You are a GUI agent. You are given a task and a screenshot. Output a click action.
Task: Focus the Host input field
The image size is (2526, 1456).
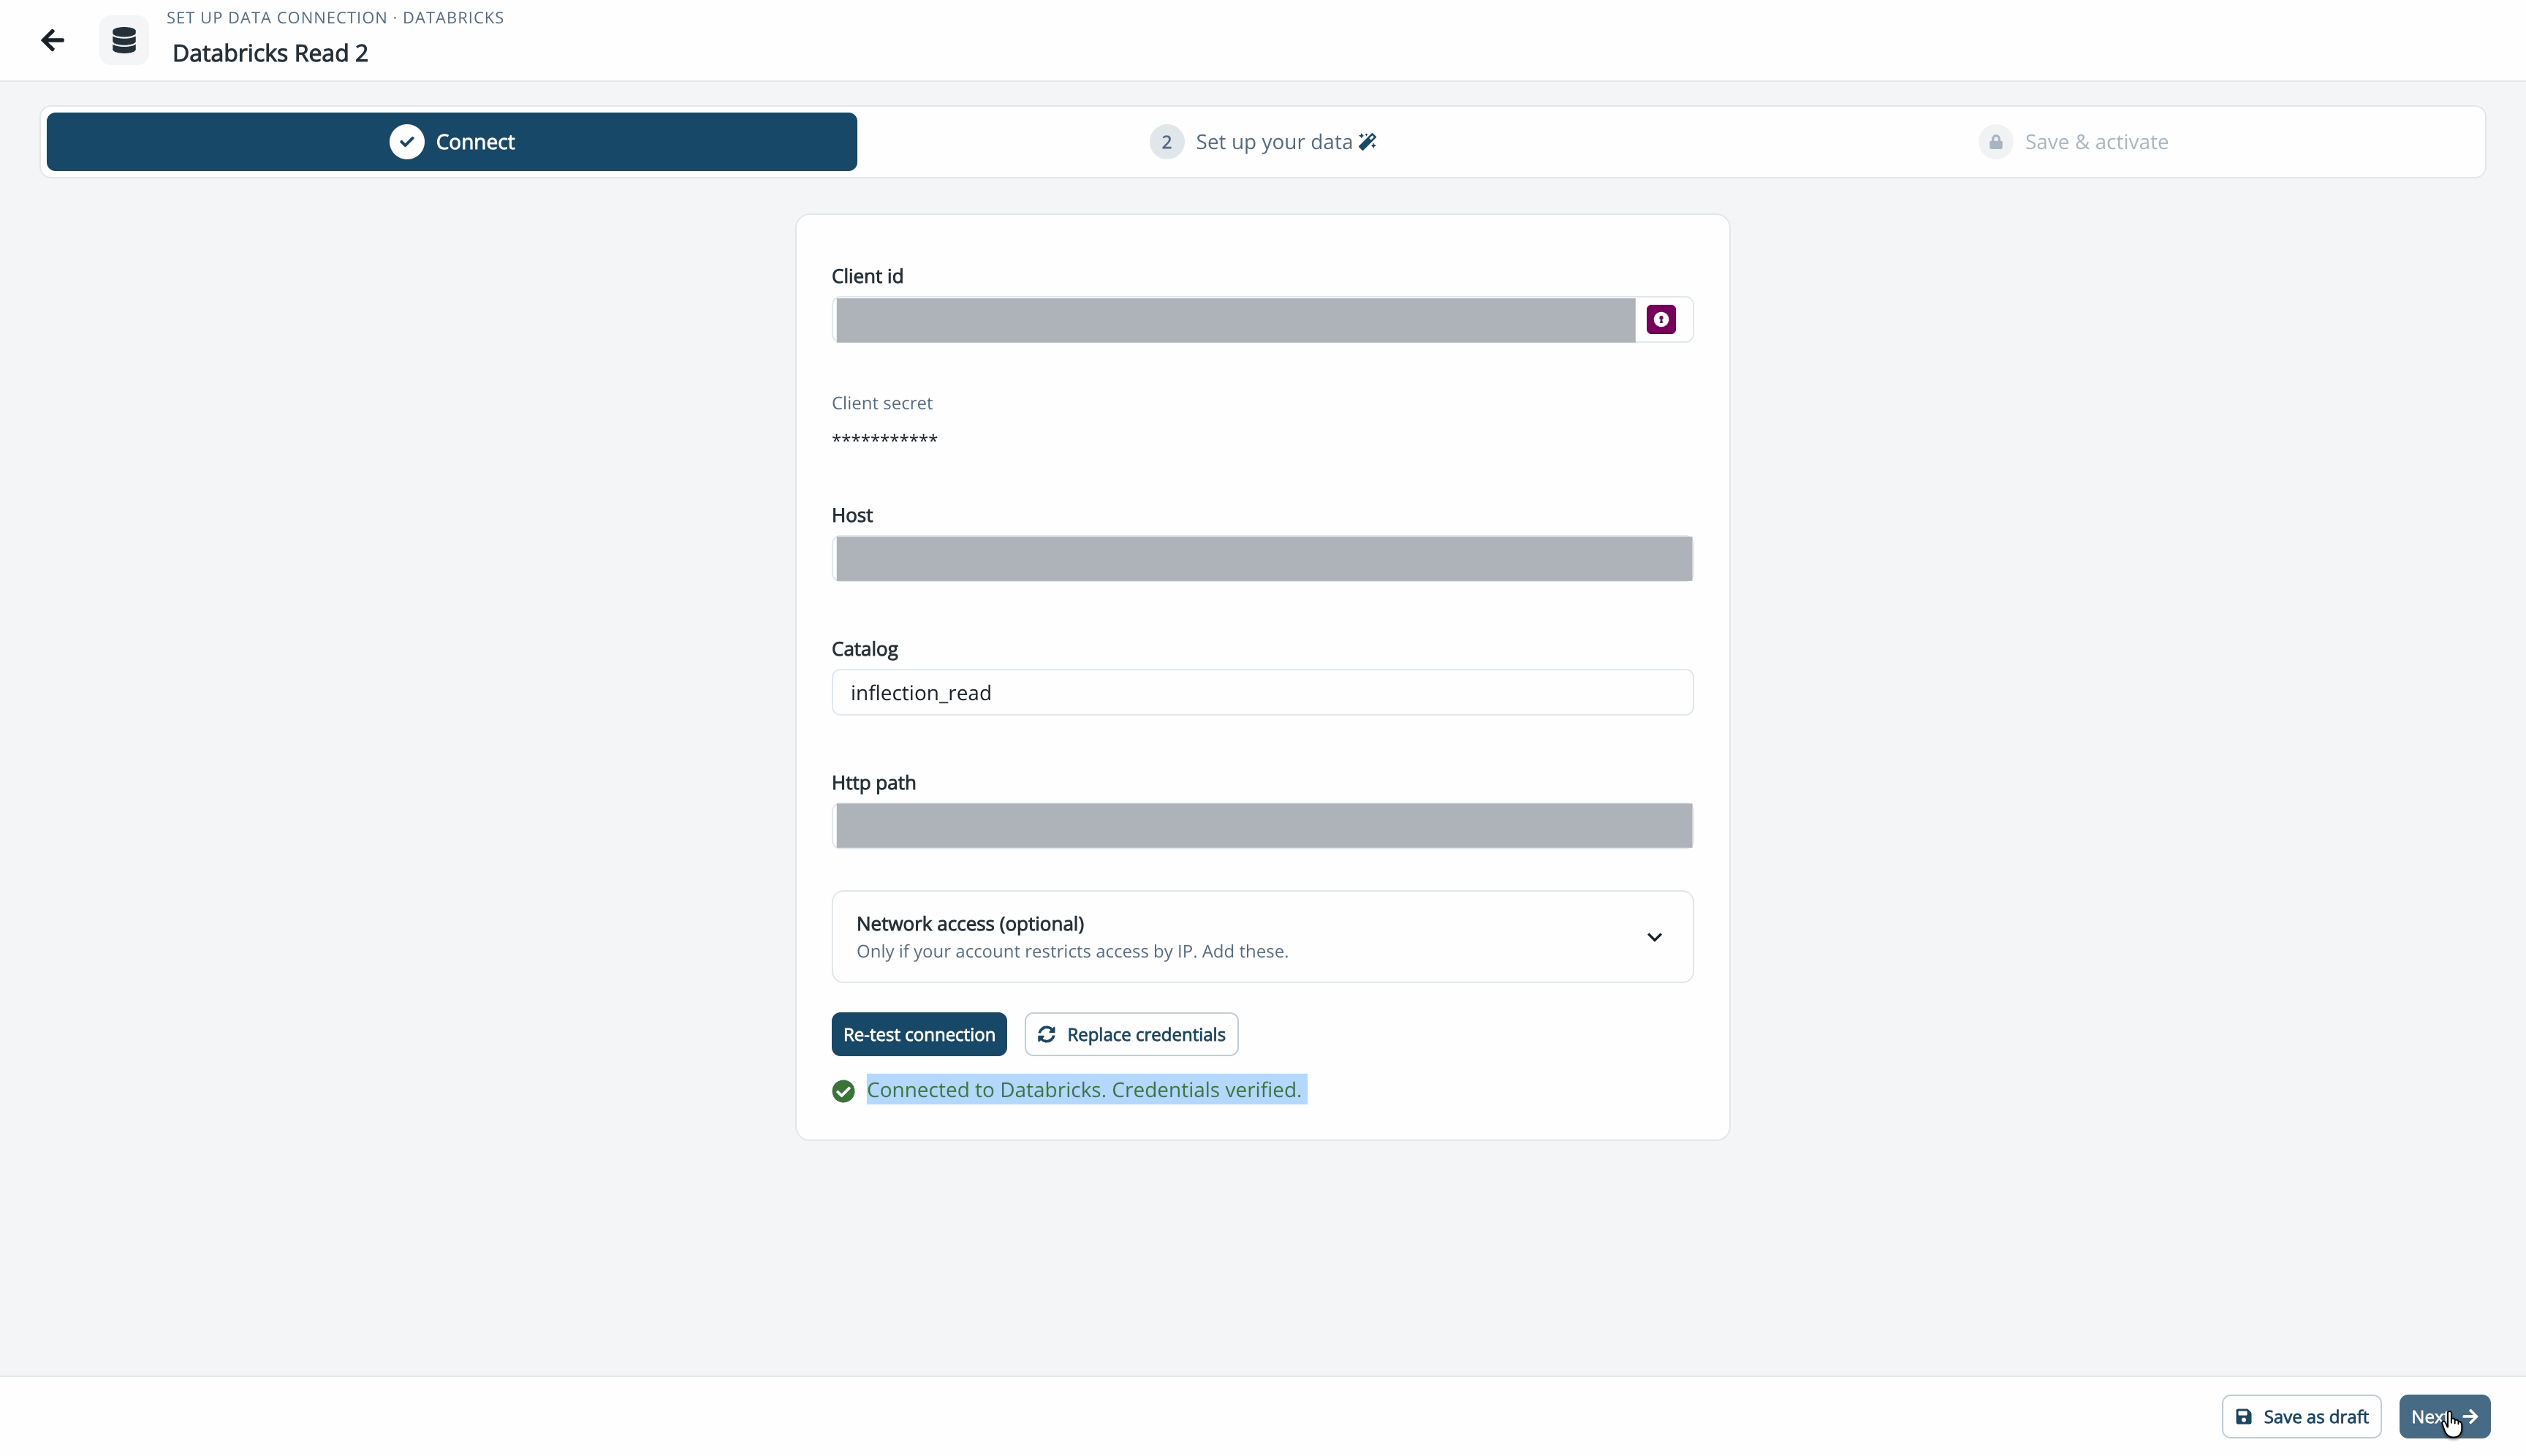coord(1262,559)
